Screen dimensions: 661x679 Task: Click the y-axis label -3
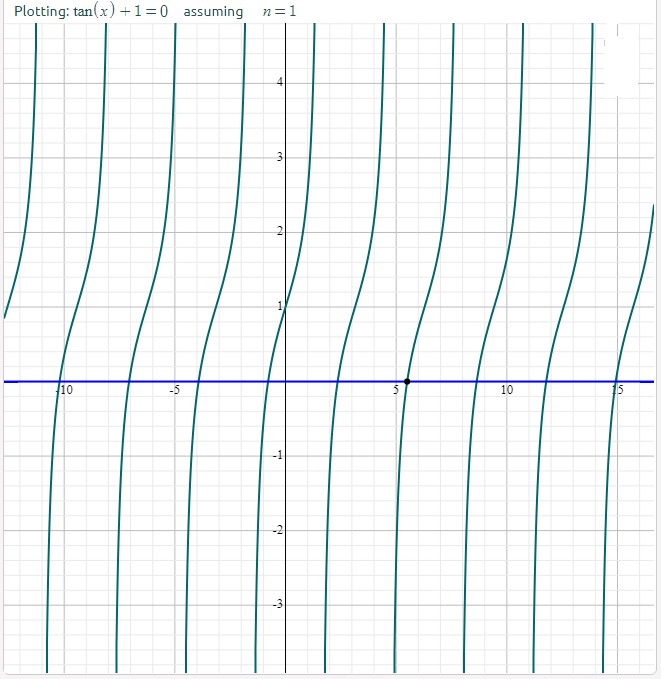pos(278,605)
